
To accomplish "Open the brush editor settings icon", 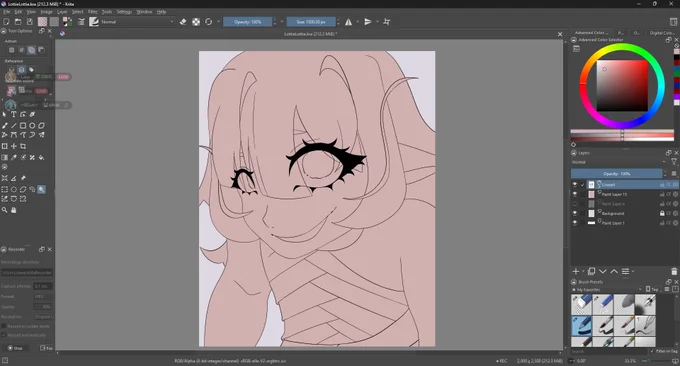I will 81,21.
